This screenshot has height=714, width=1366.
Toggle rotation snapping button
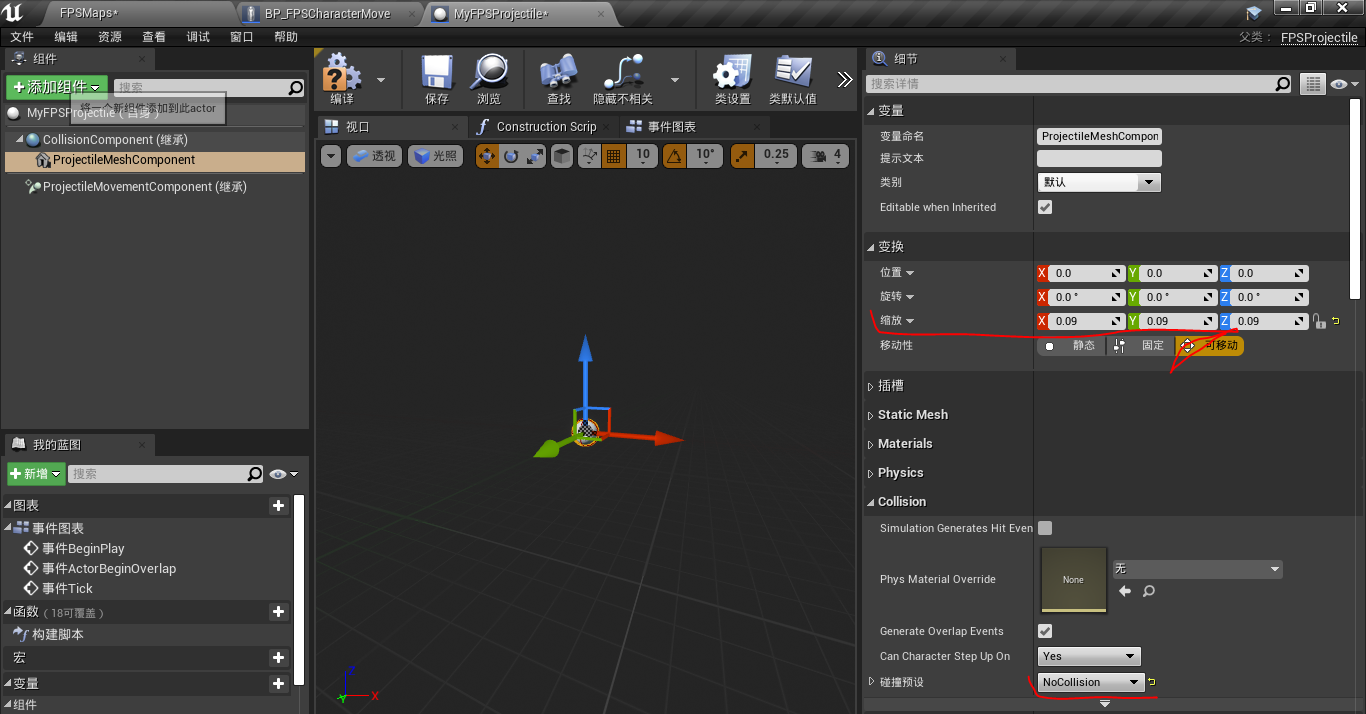(675, 155)
